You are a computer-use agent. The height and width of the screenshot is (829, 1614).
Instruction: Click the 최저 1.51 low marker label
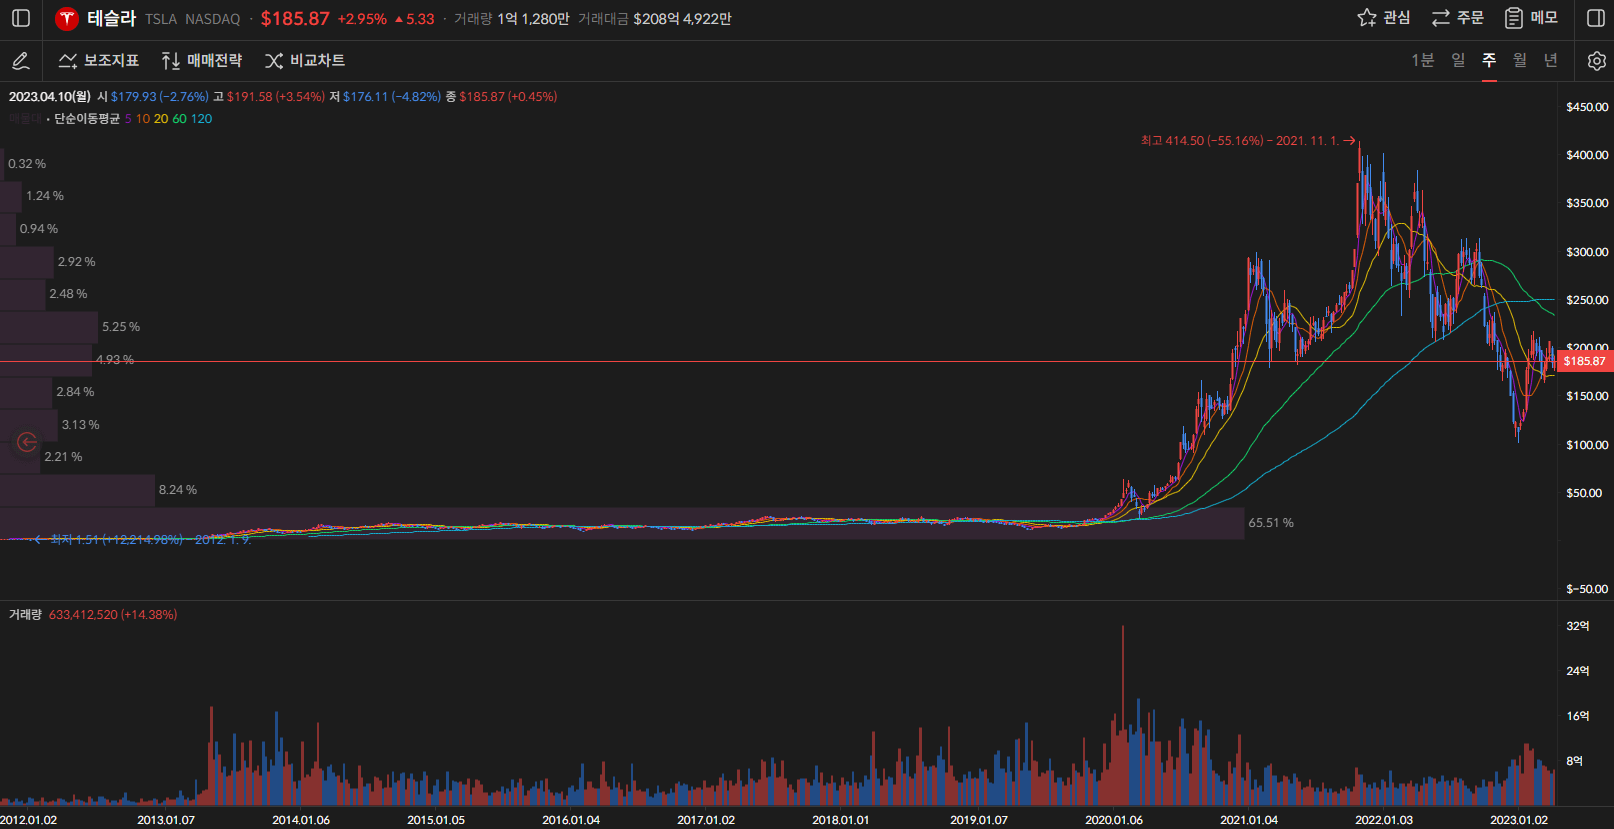143,539
